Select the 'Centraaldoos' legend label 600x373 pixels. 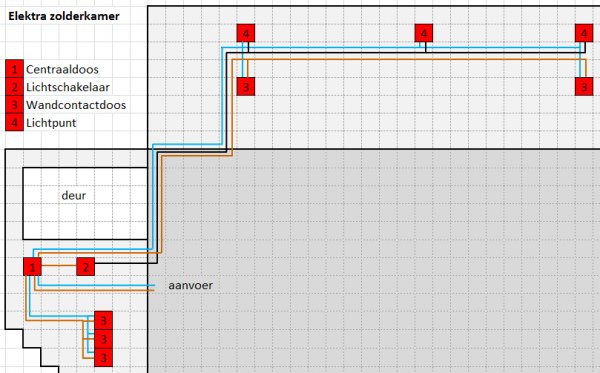point(62,69)
